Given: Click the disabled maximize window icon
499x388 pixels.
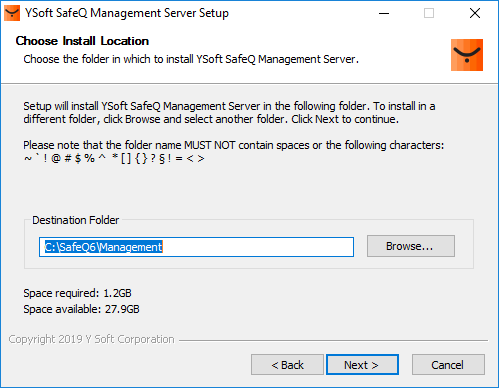Looking at the screenshot, I should 429,13.
